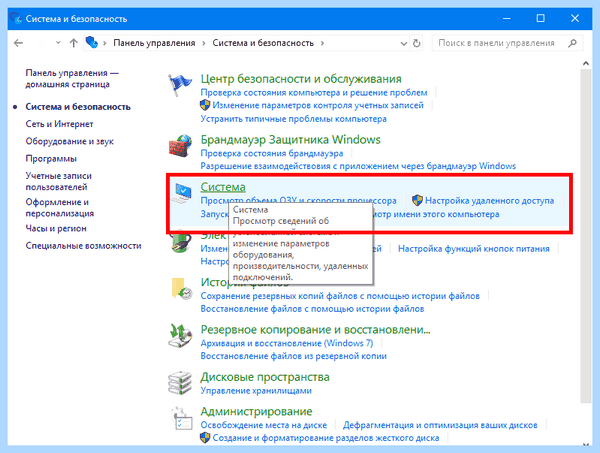Image resolution: width=600 pixels, height=453 pixels.
Task: Click the vertical scrollbar thumb
Action: click(x=585, y=236)
